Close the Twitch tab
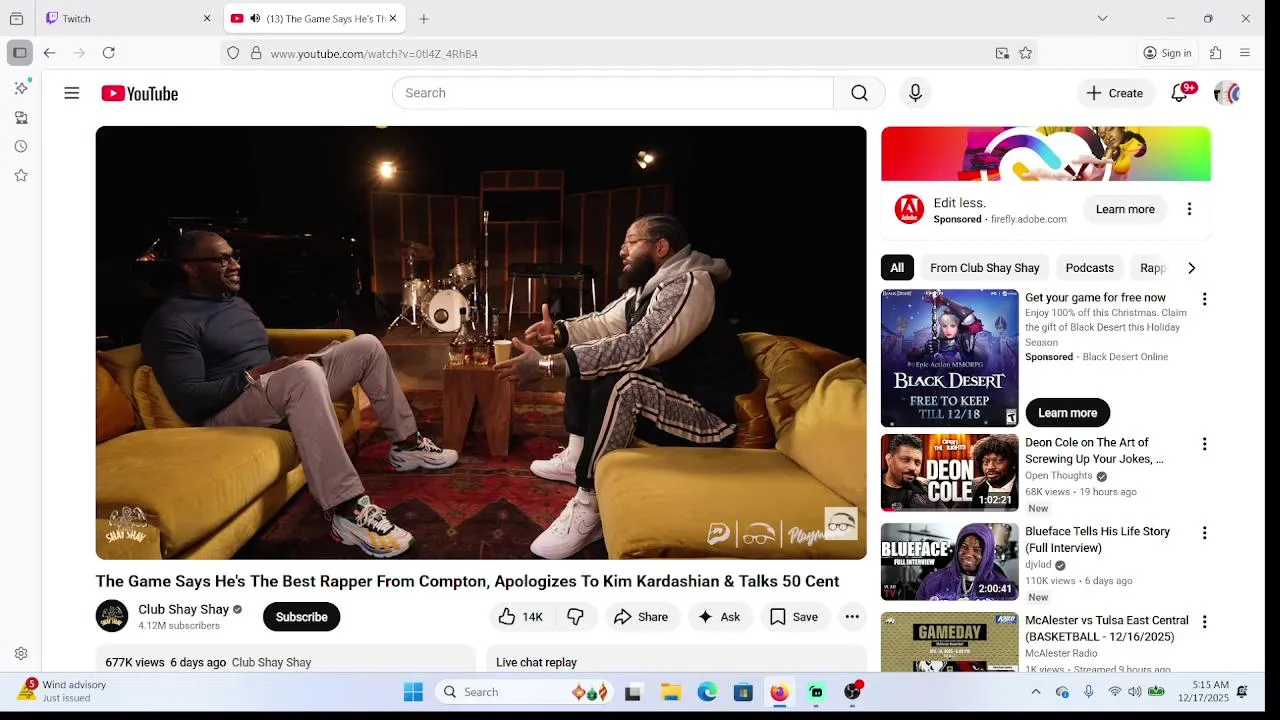 coord(207,18)
